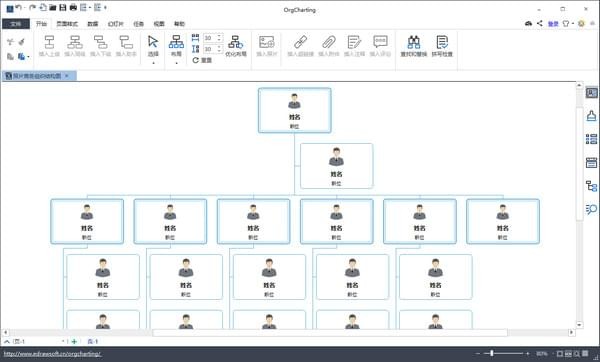Viewport: 600px width, 362px height.
Task: Open the edrawsoft orgcharting website link
Action: pyautogui.click(x=52, y=354)
